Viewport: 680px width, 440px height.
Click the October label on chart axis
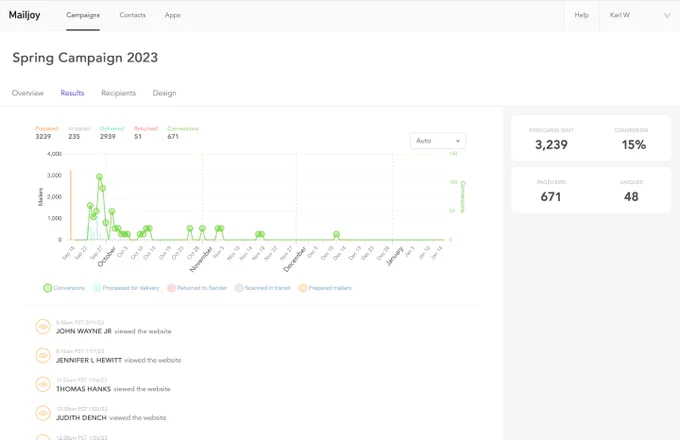[x=107, y=256]
